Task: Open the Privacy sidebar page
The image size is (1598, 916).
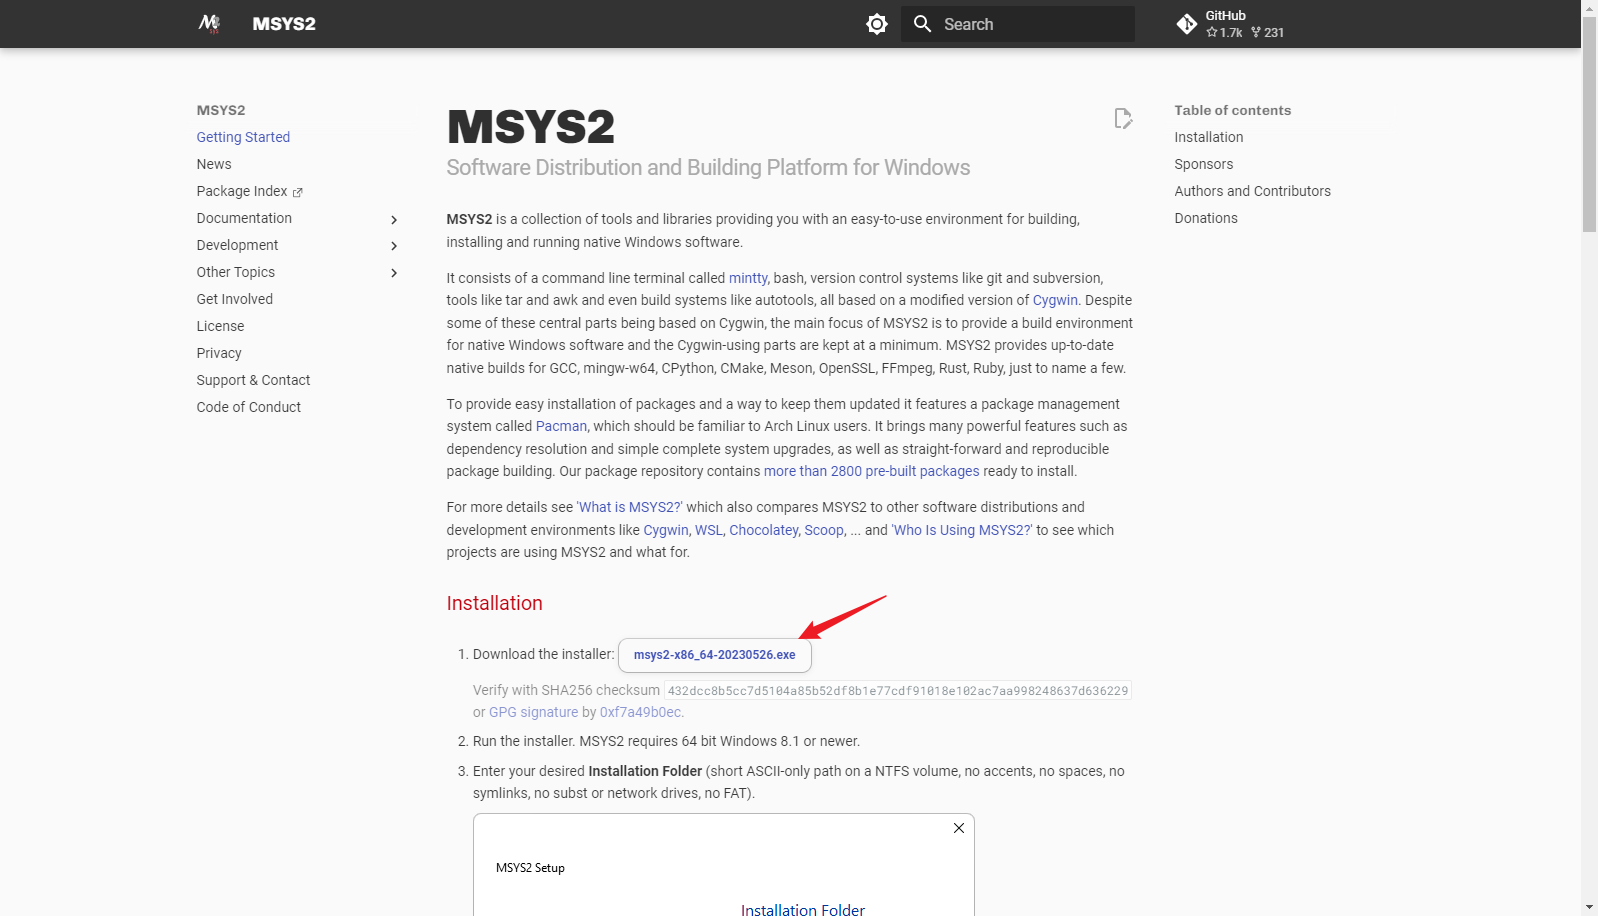Action: coord(219,353)
